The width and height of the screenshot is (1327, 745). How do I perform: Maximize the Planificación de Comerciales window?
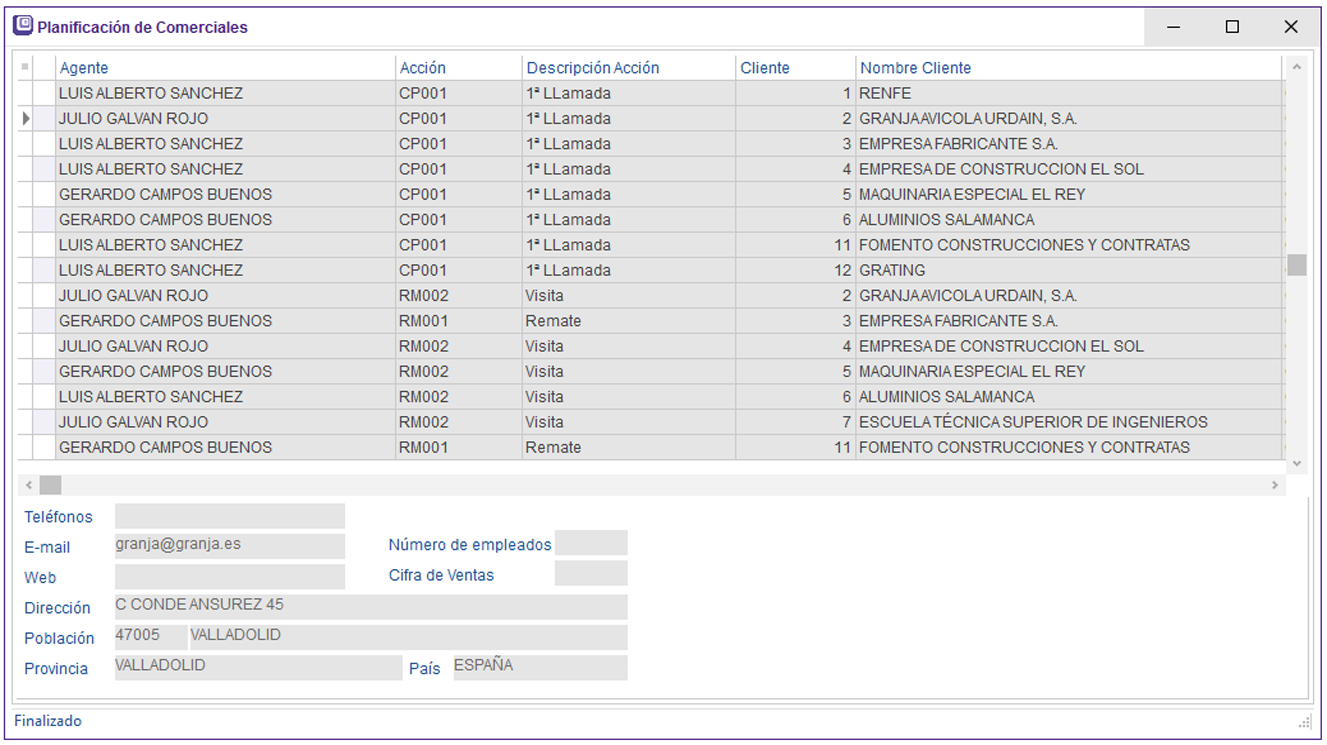(x=1232, y=27)
